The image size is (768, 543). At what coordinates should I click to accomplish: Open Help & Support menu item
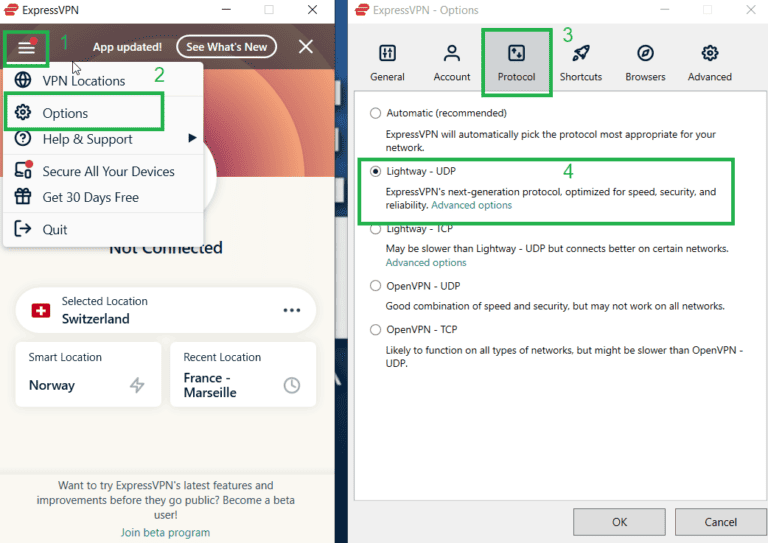click(103, 139)
